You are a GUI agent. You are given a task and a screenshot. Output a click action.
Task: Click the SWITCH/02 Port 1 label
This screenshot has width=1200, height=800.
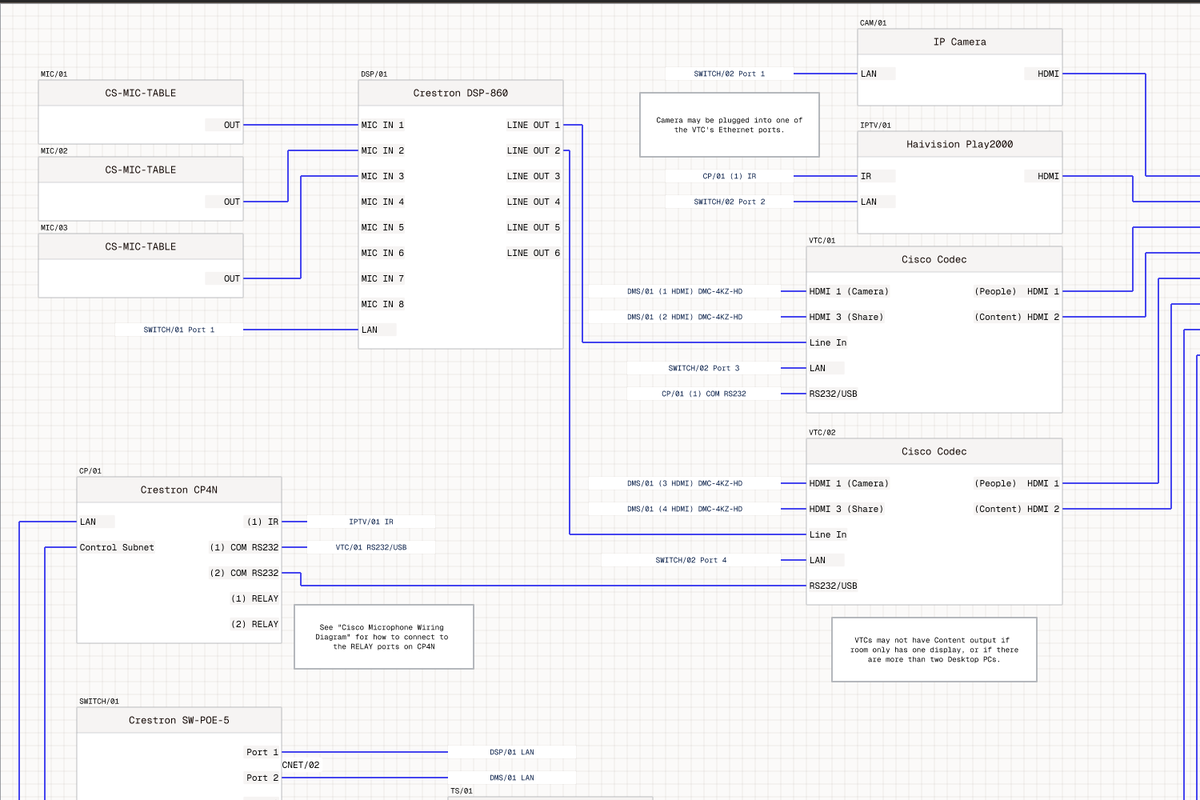pyautogui.click(x=730, y=74)
